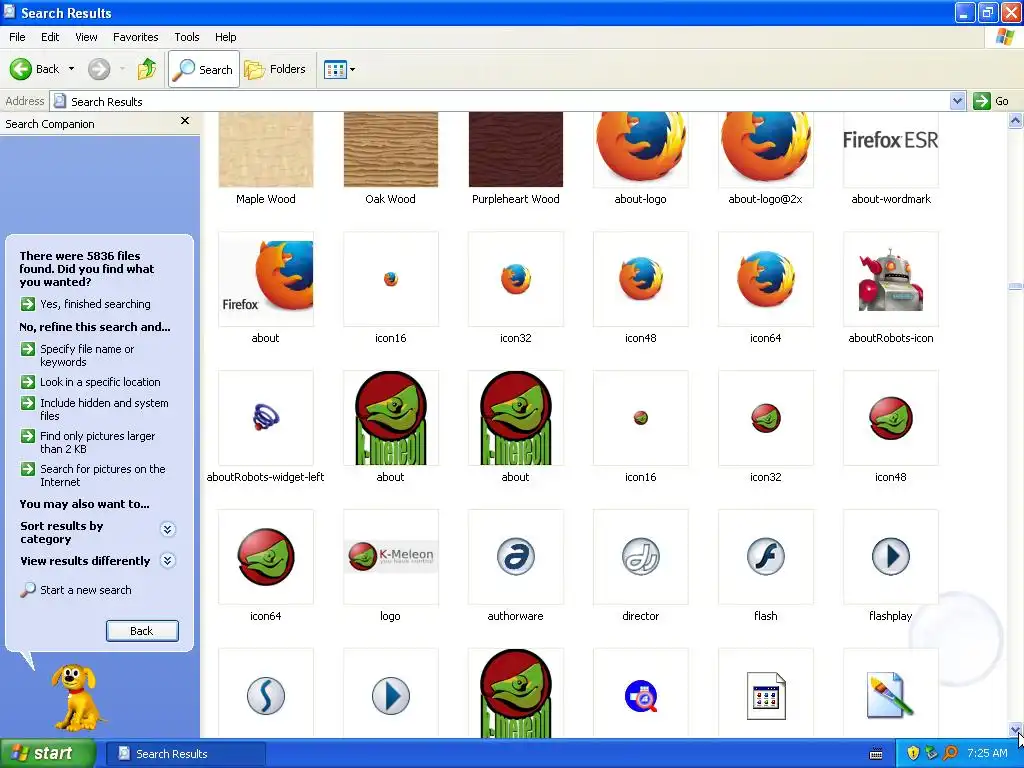Select the Firefox icon16 file

point(391,279)
